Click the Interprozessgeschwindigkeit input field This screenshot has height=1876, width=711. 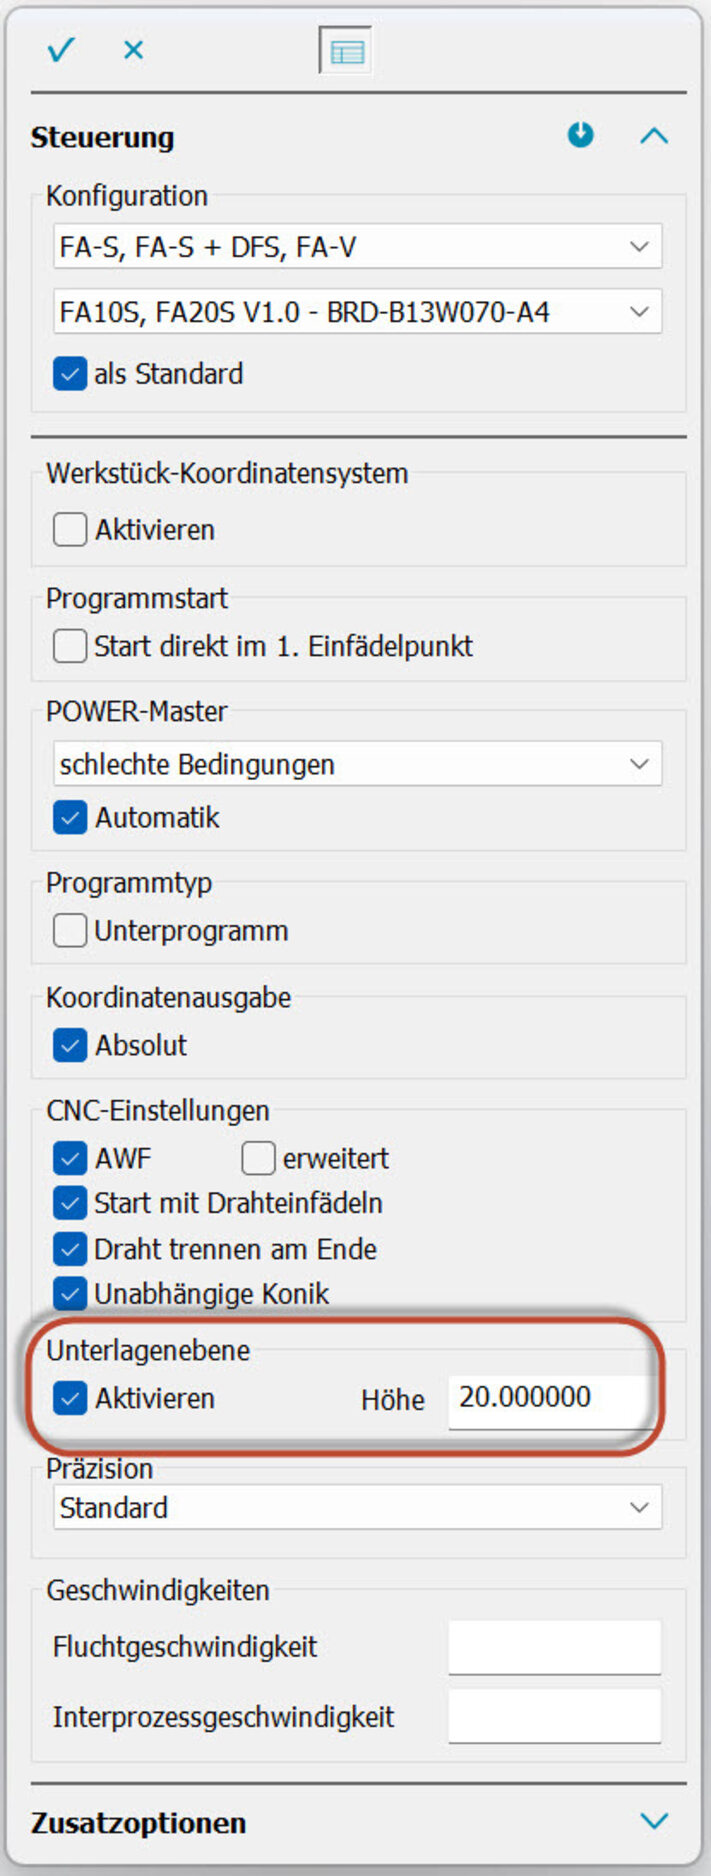coord(554,1717)
